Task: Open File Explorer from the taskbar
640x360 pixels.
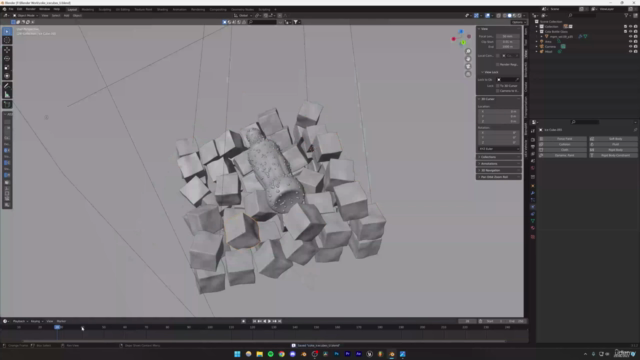Action: click(x=260, y=354)
